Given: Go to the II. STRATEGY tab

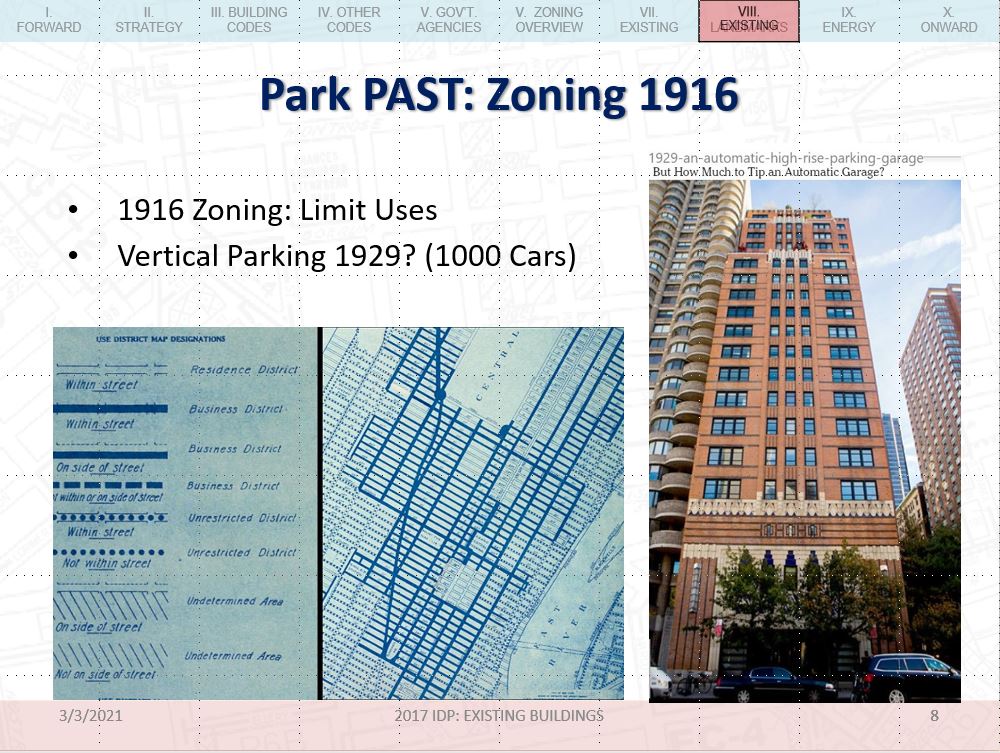Looking at the screenshot, I should pyautogui.click(x=149, y=20).
